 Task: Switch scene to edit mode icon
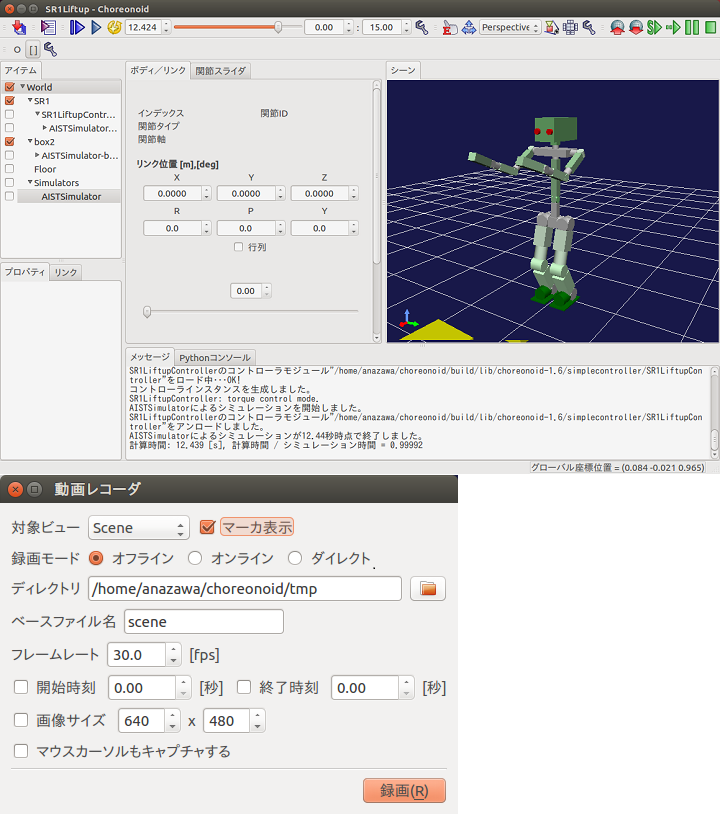point(448,28)
